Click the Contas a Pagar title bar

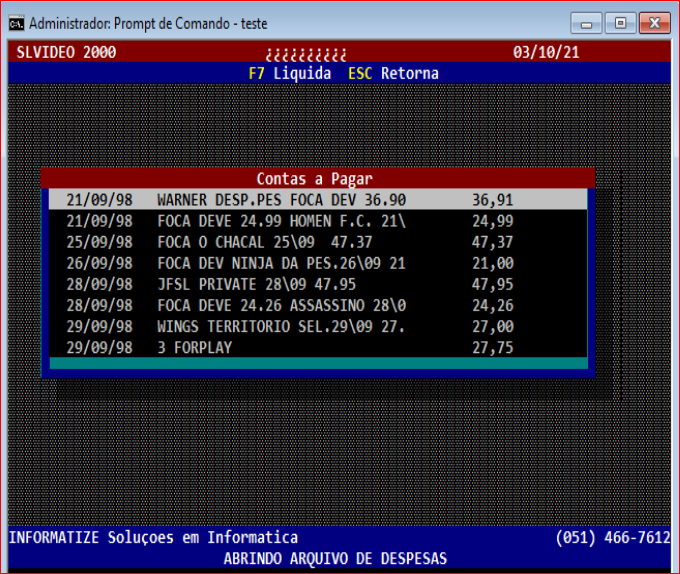315,179
